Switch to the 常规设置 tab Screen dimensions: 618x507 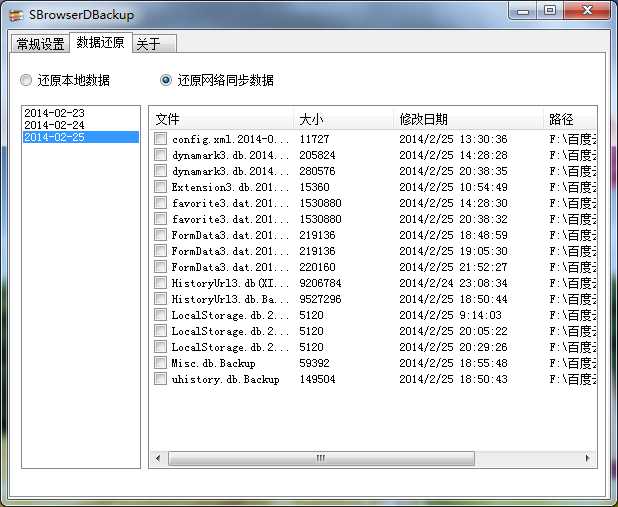(x=40, y=43)
